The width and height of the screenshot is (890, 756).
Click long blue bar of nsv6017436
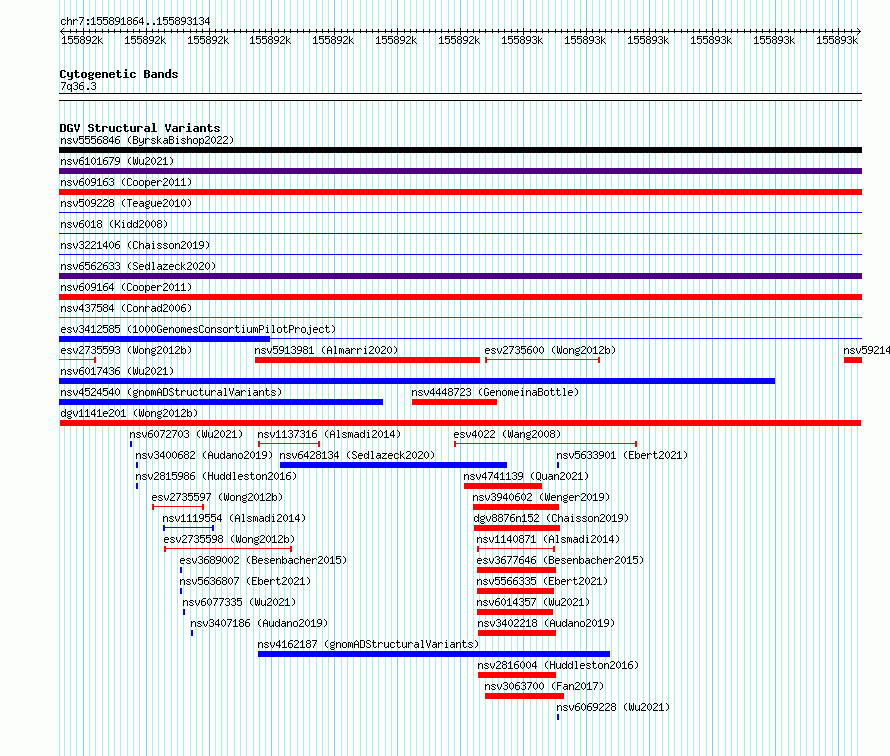(417, 381)
